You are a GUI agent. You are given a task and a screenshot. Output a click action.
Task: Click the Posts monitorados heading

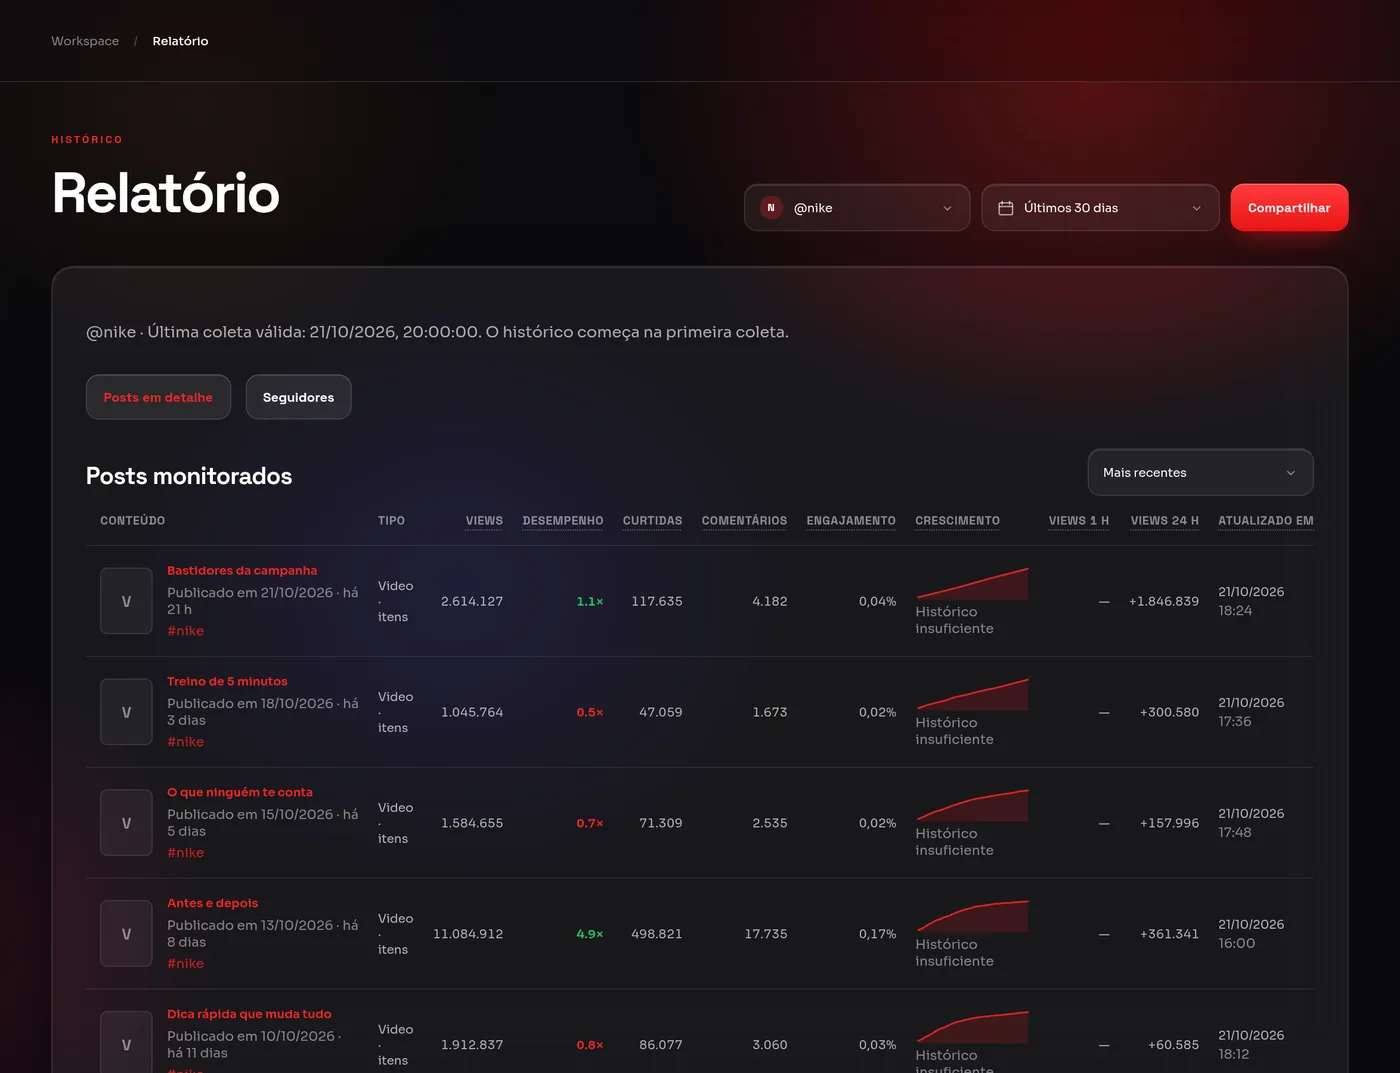[x=189, y=476]
